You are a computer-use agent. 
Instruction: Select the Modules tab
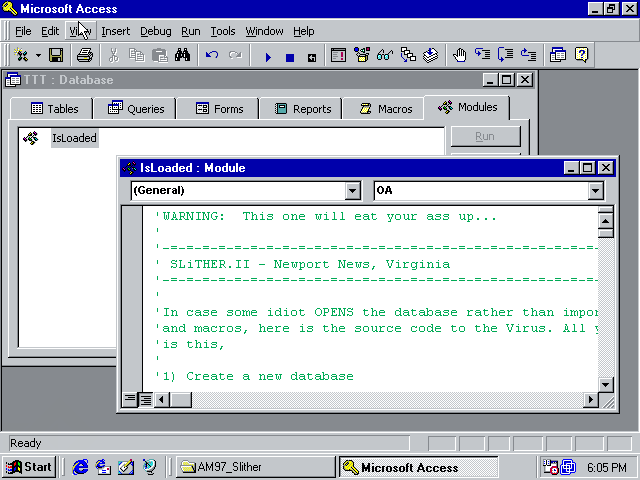click(467, 107)
